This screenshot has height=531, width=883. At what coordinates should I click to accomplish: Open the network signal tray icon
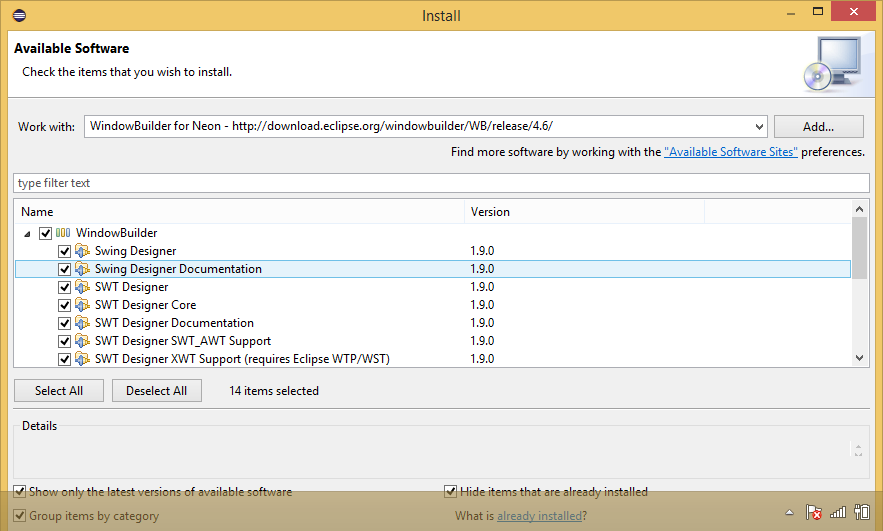(838, 513)
